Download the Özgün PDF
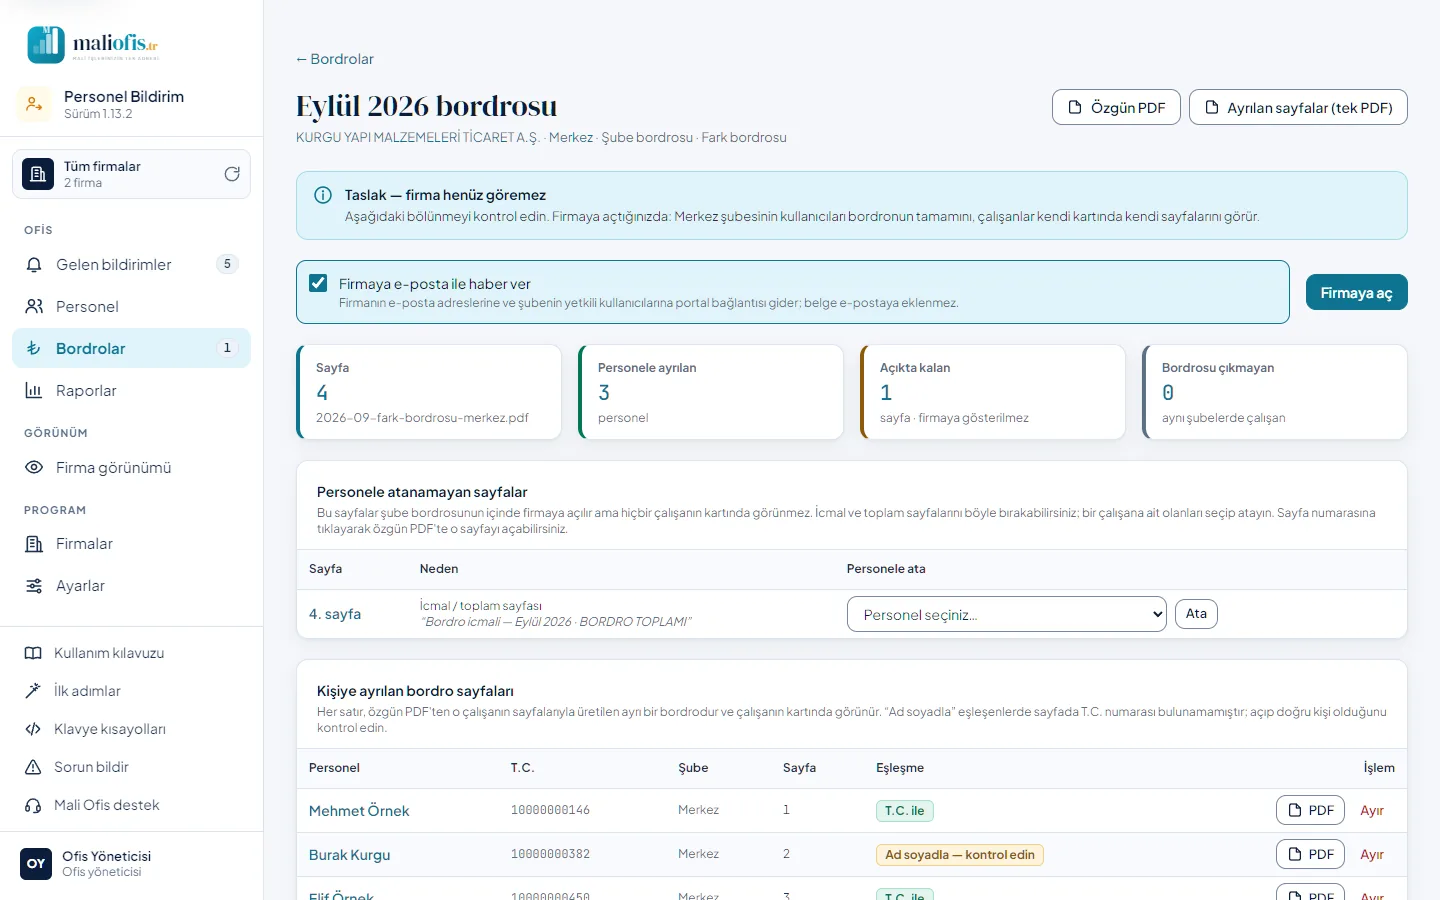This screenshot has height=900, width=1440. (1116, 107)
